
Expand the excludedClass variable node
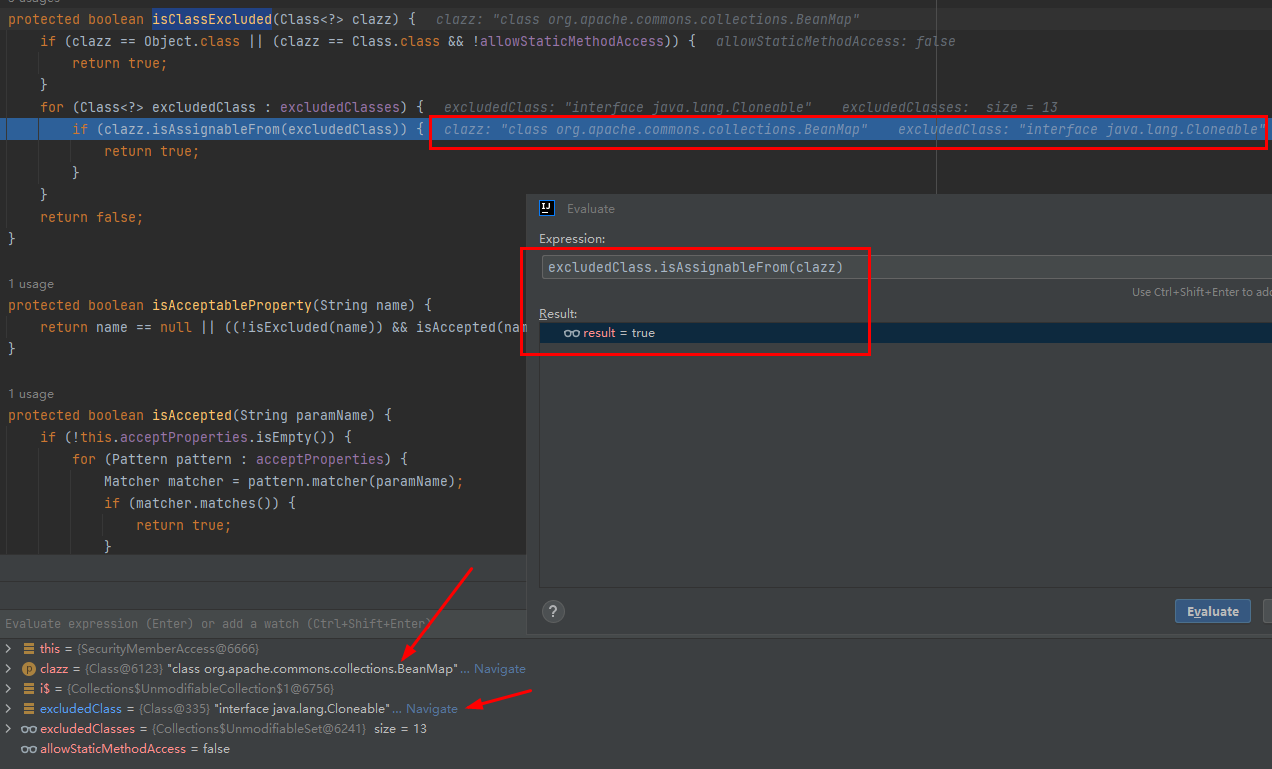click(x=8, y=709)
